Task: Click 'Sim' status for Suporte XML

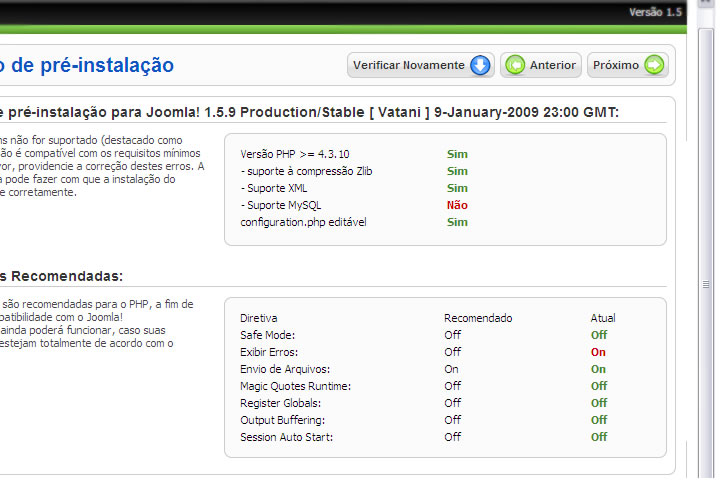Action: [457, 188]
